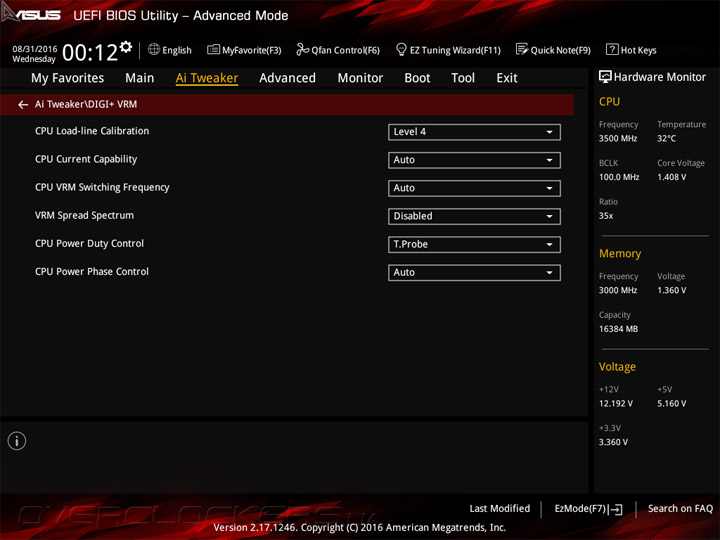Click the ASUS logo
The height and width of the screenshot is (540, 720).
[x=31, y=14]
